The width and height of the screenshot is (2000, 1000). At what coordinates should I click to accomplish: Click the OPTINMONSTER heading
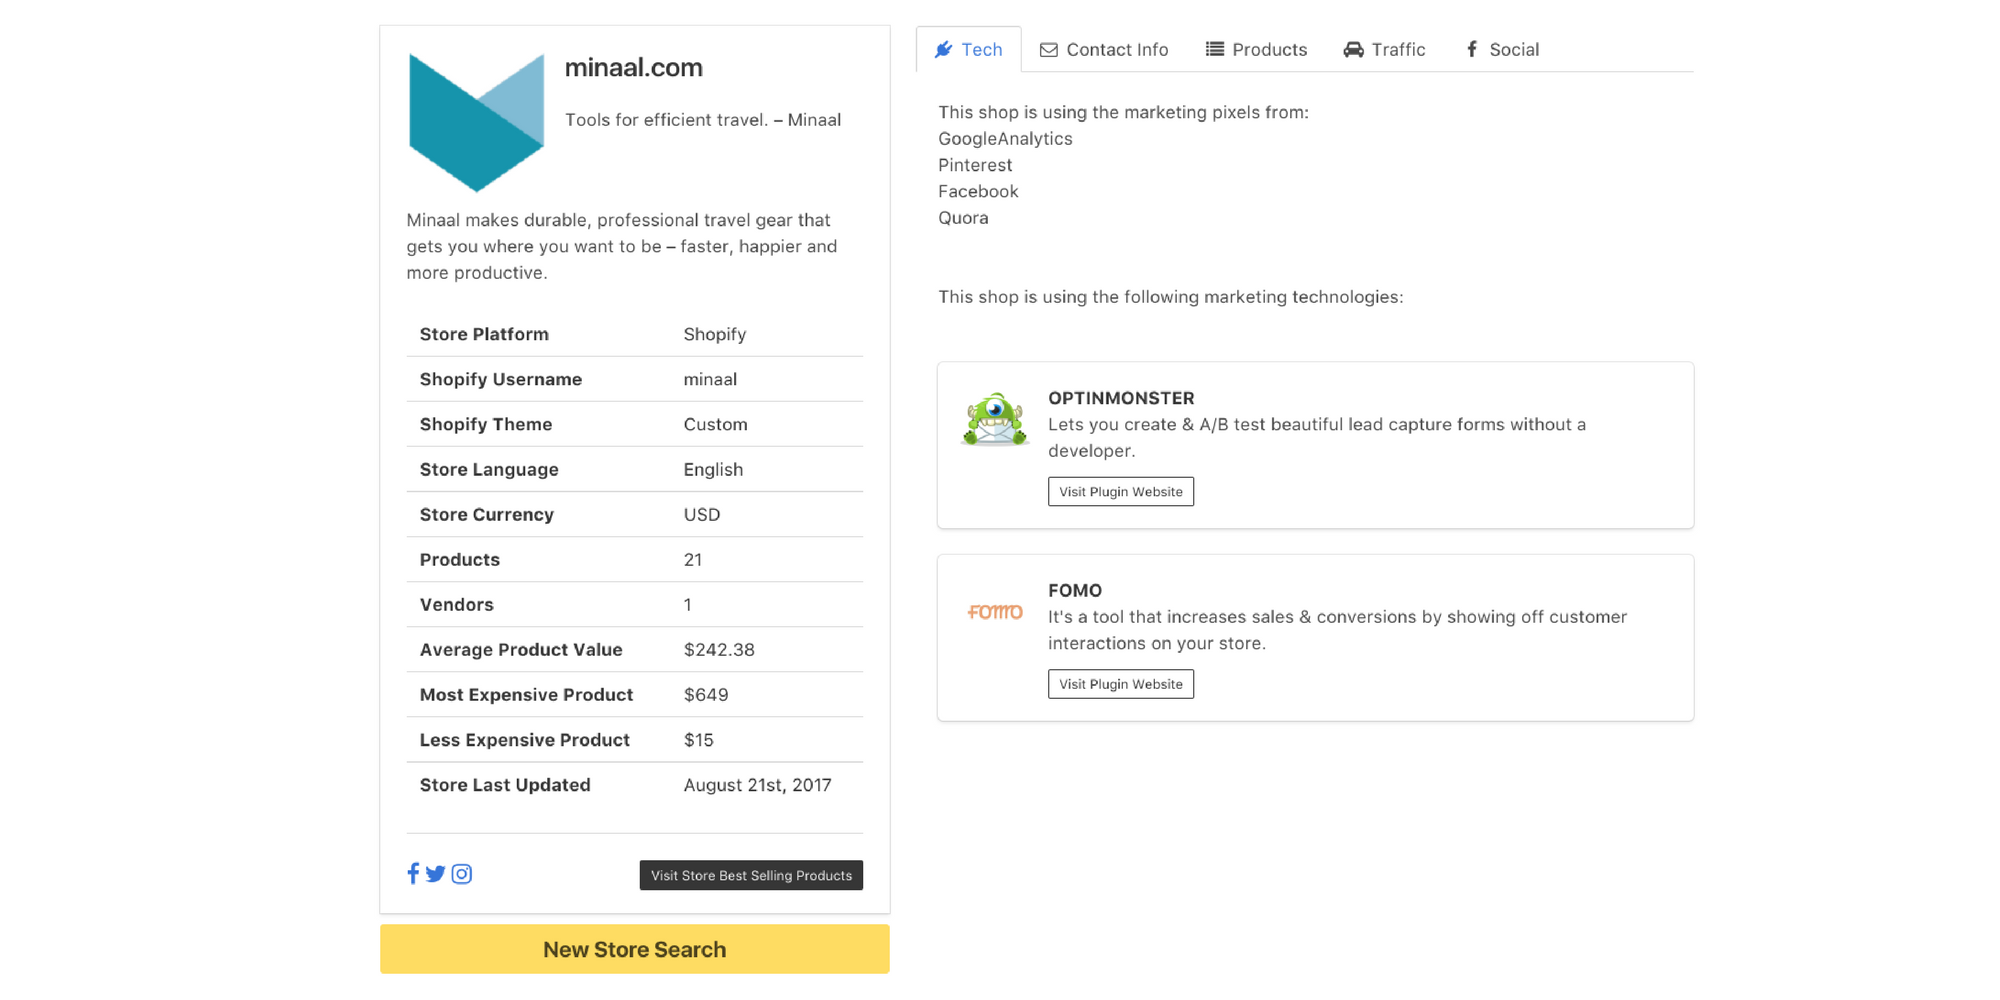[x=1121, y=398]
